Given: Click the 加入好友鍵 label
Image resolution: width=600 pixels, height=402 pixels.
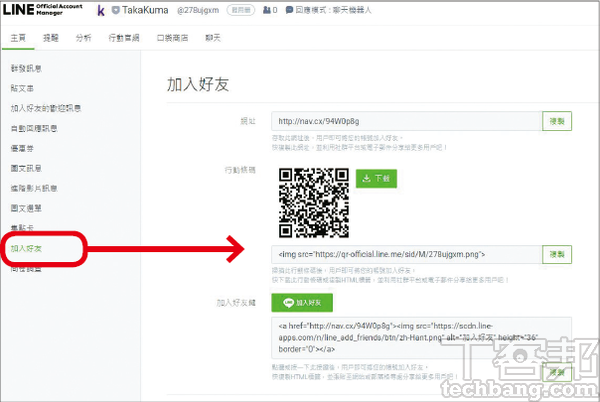Looking at the screenshot, I should [x=236, y=303].
